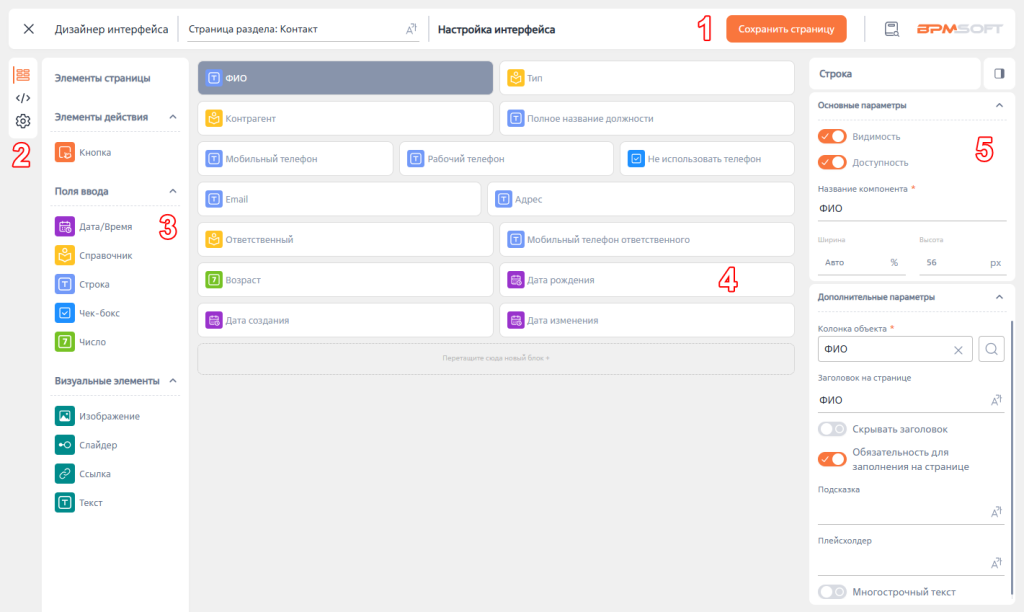Collapse Дополнительные параметры section
The height and width of the screenshot is (612, 1024).
[998, 297]
